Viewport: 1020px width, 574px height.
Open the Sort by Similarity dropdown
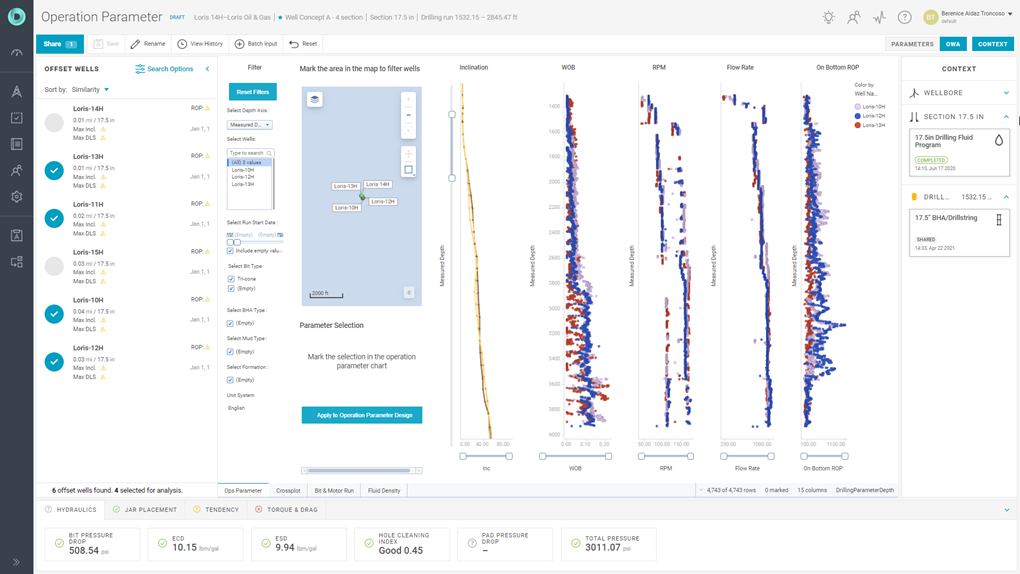point(90,90)
